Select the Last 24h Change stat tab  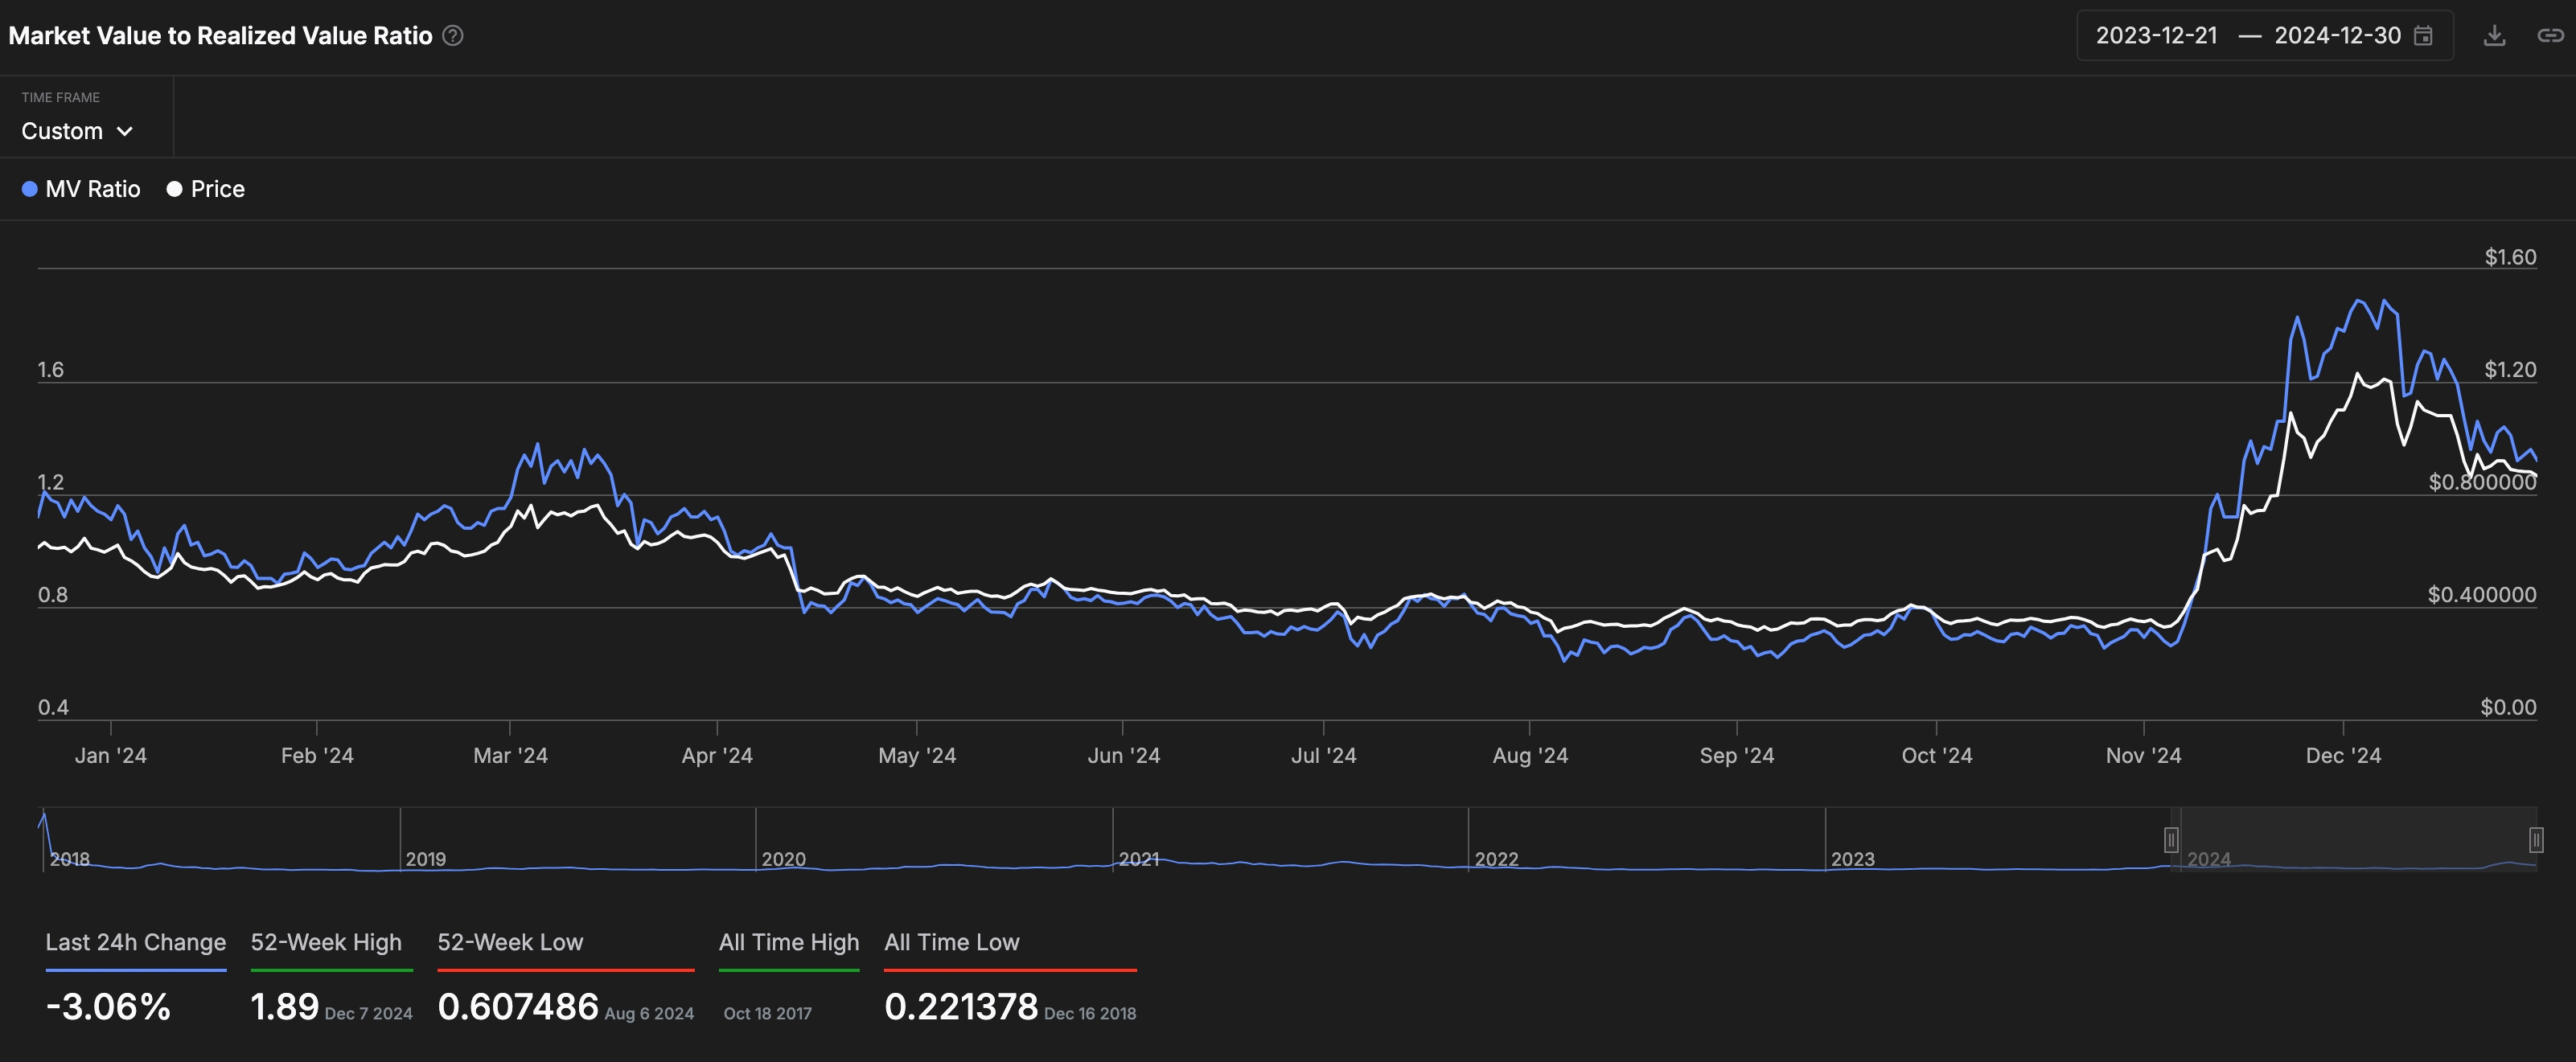(135, 942)
